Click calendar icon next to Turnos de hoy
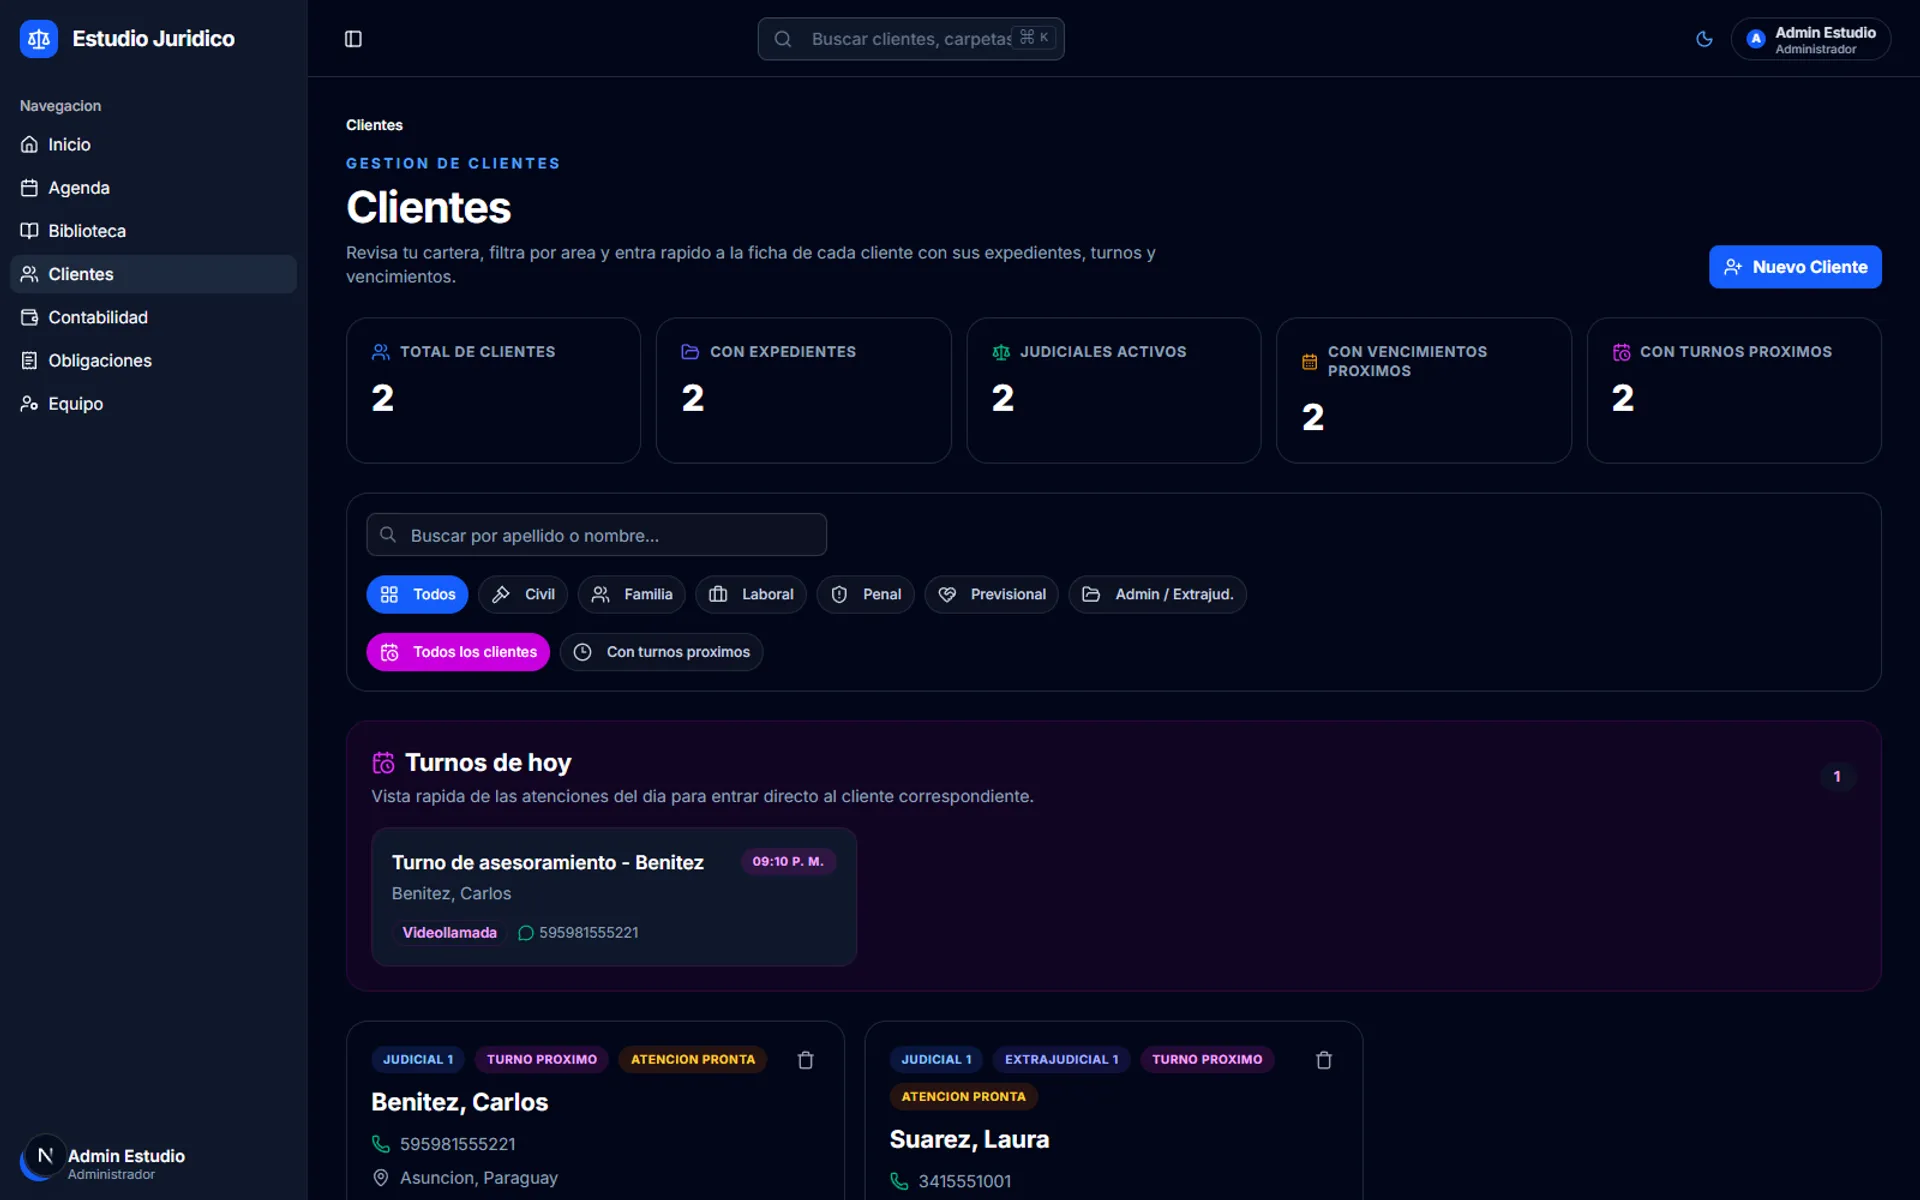 coord(383,763)
